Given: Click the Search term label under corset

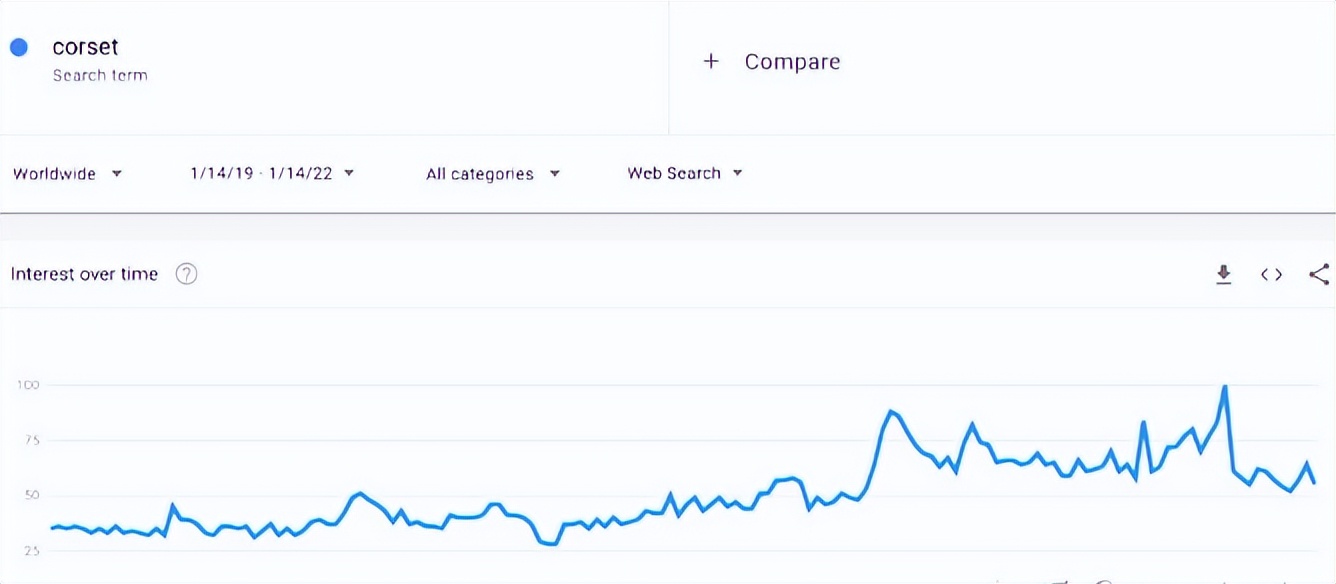Looking at the screenshot, I should coord(100,76).
